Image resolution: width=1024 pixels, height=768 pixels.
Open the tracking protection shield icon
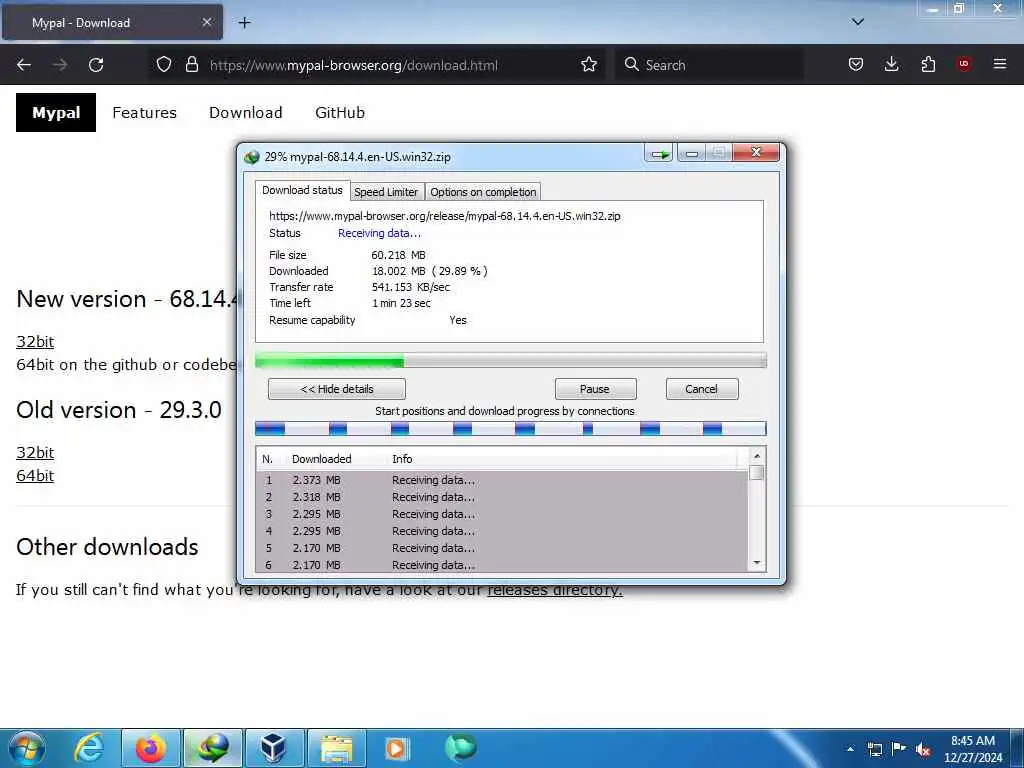[164, 64]
